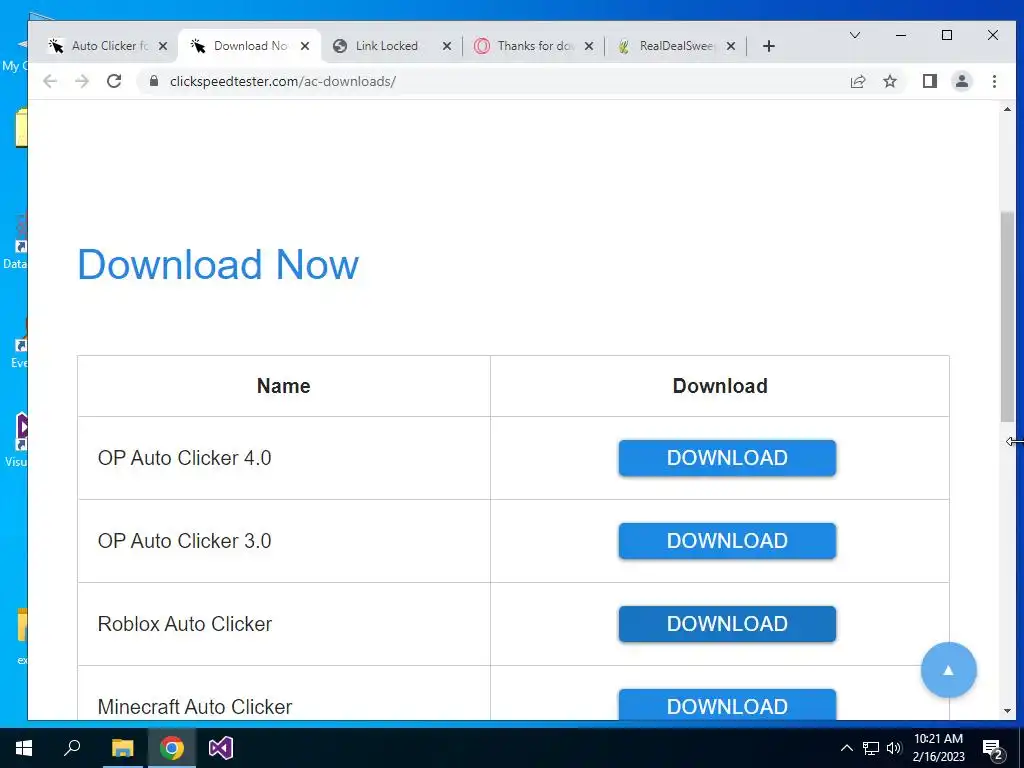The width and height of the screenshot is (1024, 768).
Task: Click the browser forward arrow
Action: pyautogui.click(x=82, y=81)
